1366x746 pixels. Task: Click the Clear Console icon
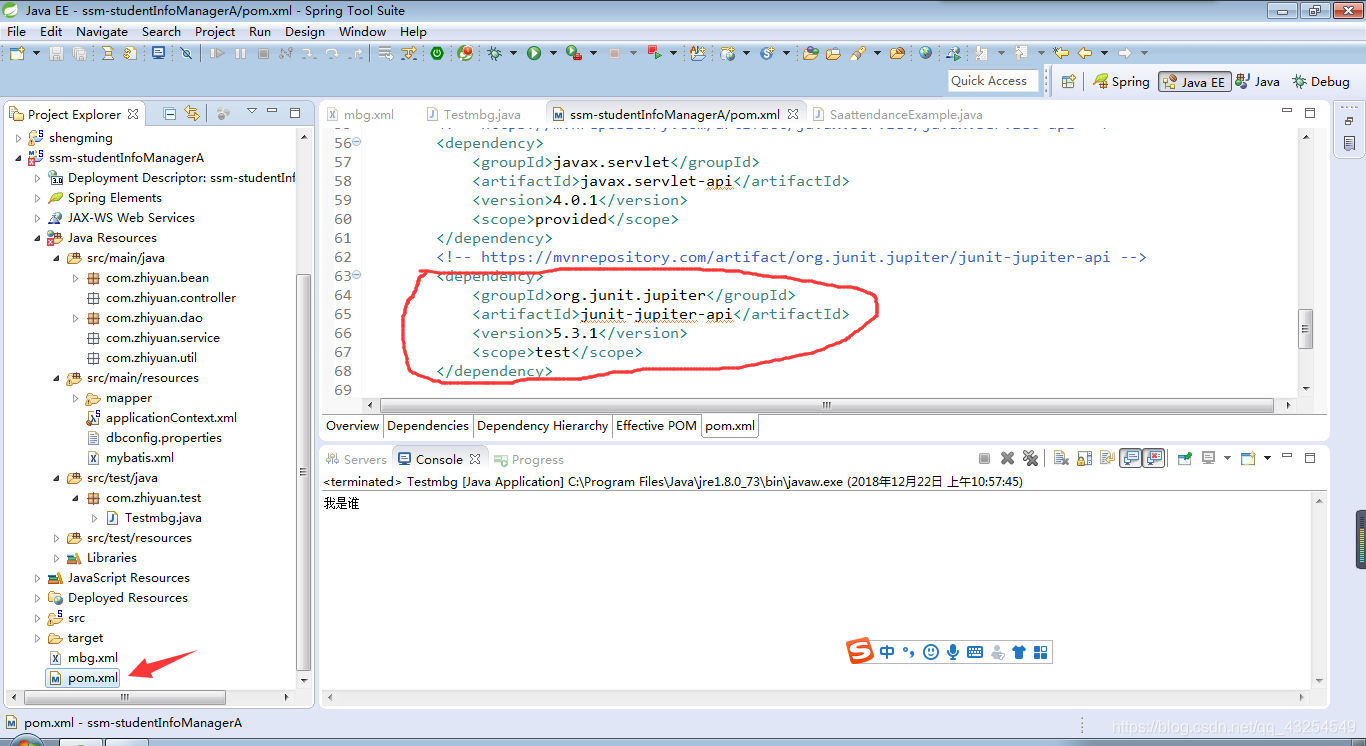pos(1061,458)
